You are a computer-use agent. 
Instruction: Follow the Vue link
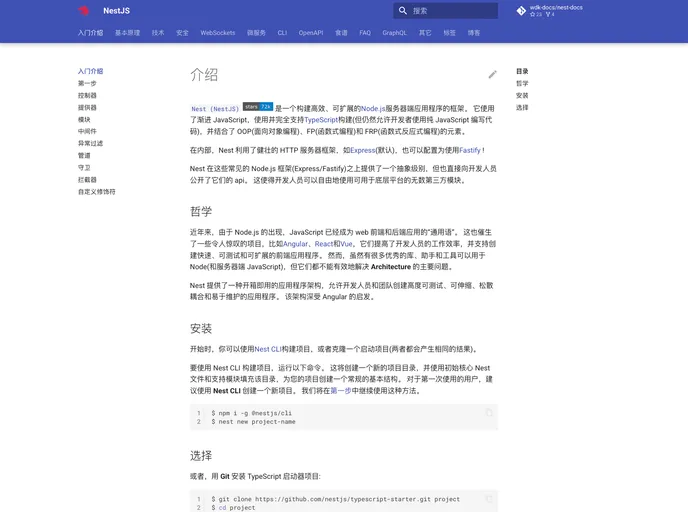(346, 244)
